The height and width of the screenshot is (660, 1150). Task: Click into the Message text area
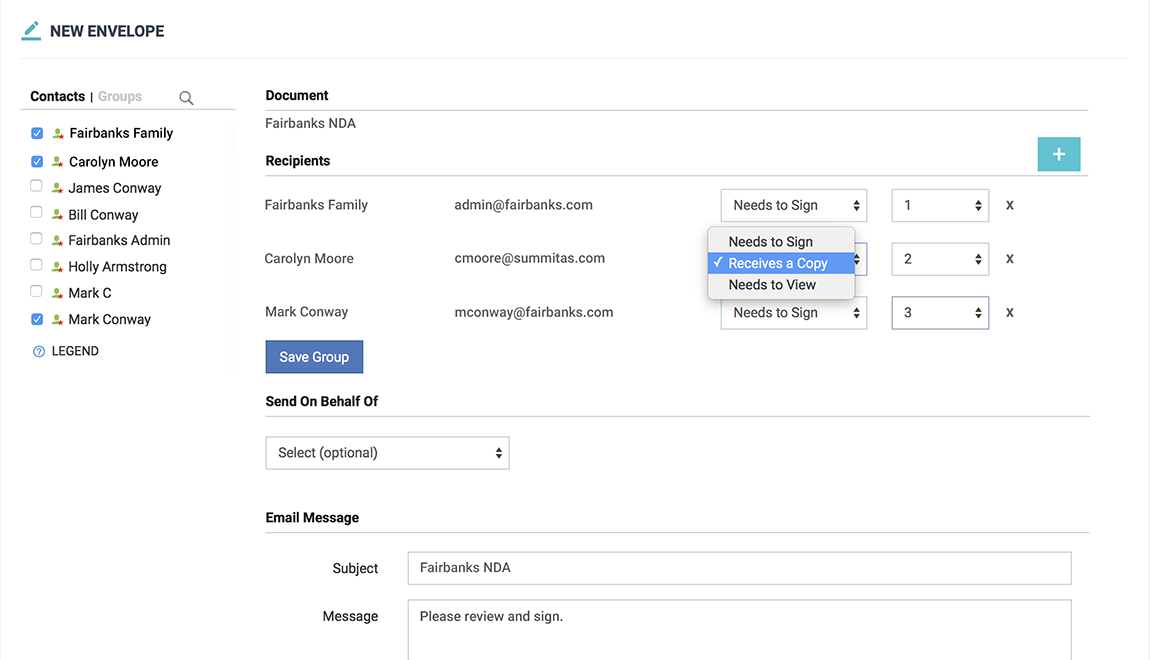(739, 628)
